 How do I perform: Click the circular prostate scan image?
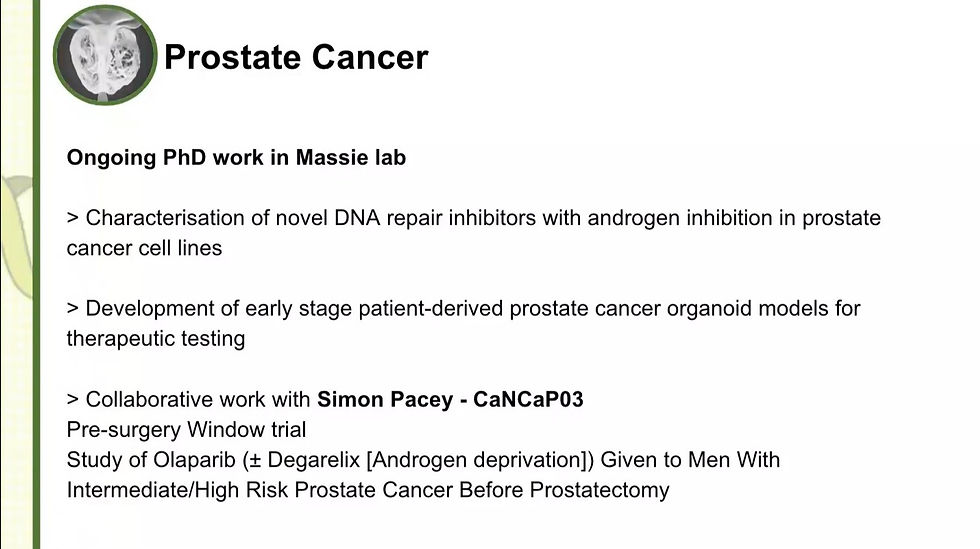[105, 54]
